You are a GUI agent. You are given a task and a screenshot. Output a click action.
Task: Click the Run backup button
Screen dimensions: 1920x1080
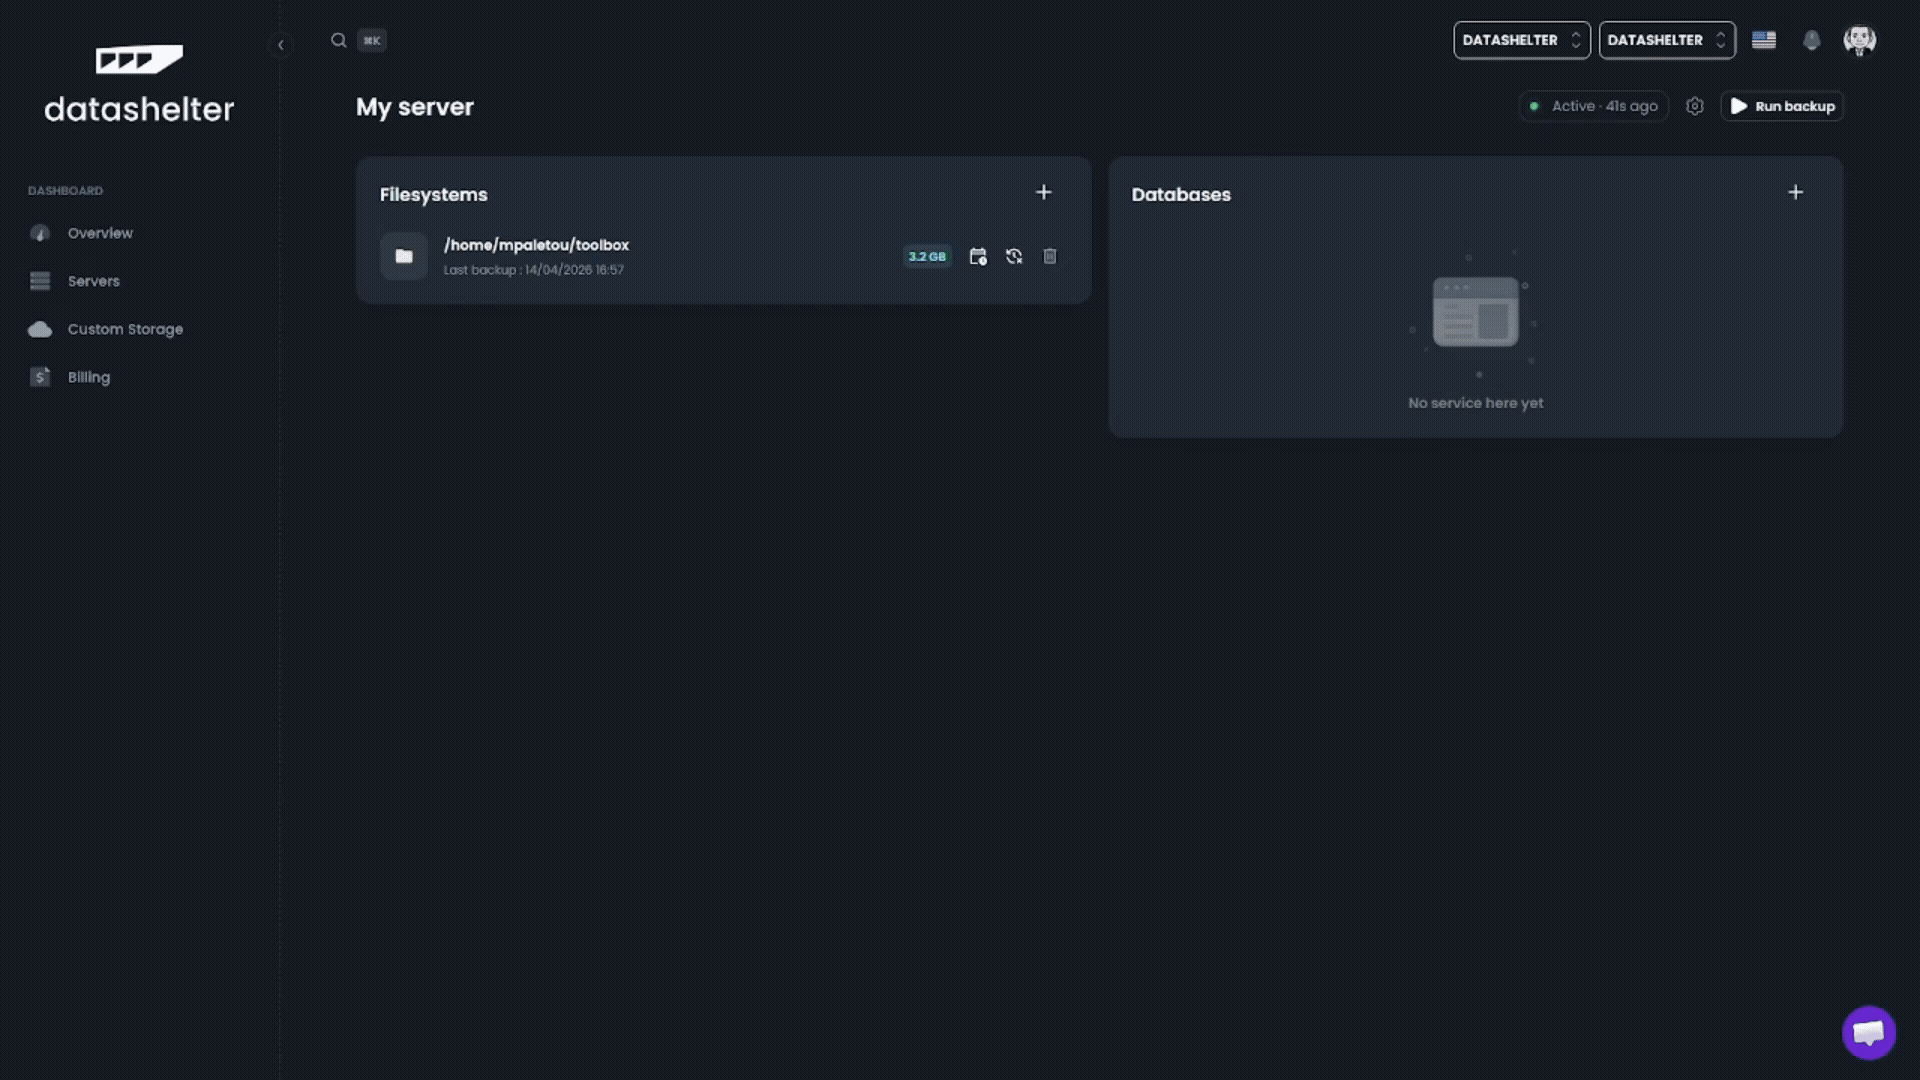click(x=1783, y=106)
